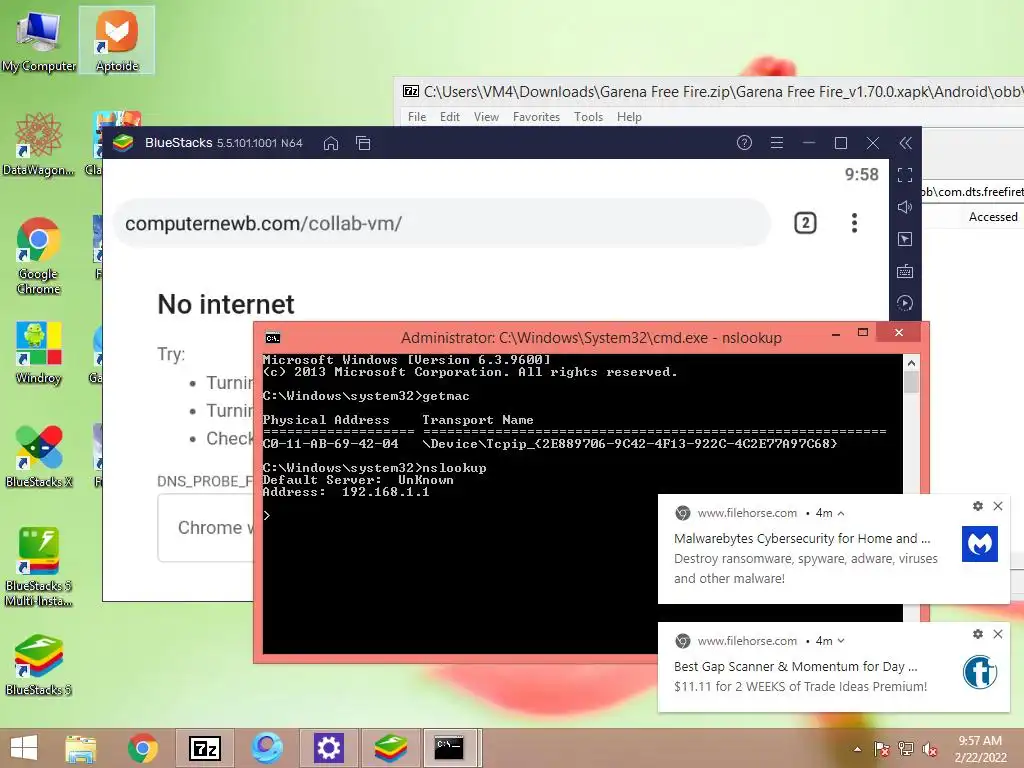1024x768 pixels.
Task: Open the View menu in 7-Zip
Action: coord(486,117)
